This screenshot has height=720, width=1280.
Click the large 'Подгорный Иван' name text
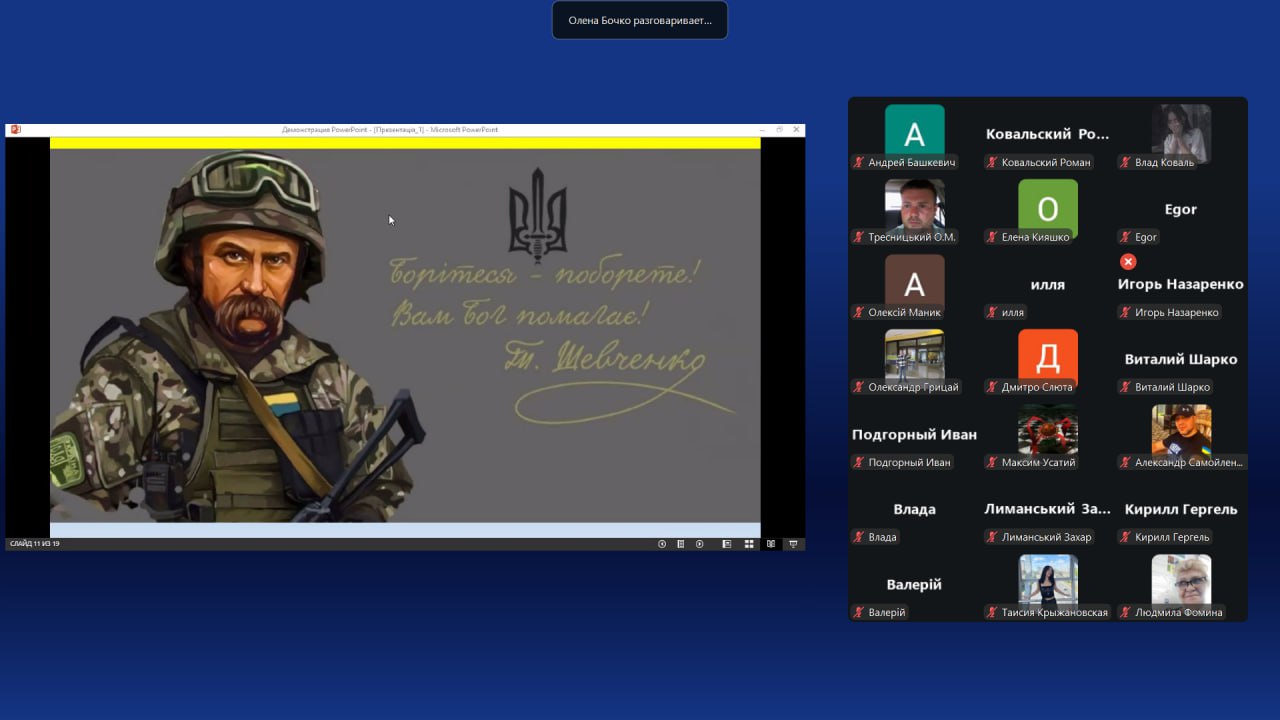tap(914, 434)
